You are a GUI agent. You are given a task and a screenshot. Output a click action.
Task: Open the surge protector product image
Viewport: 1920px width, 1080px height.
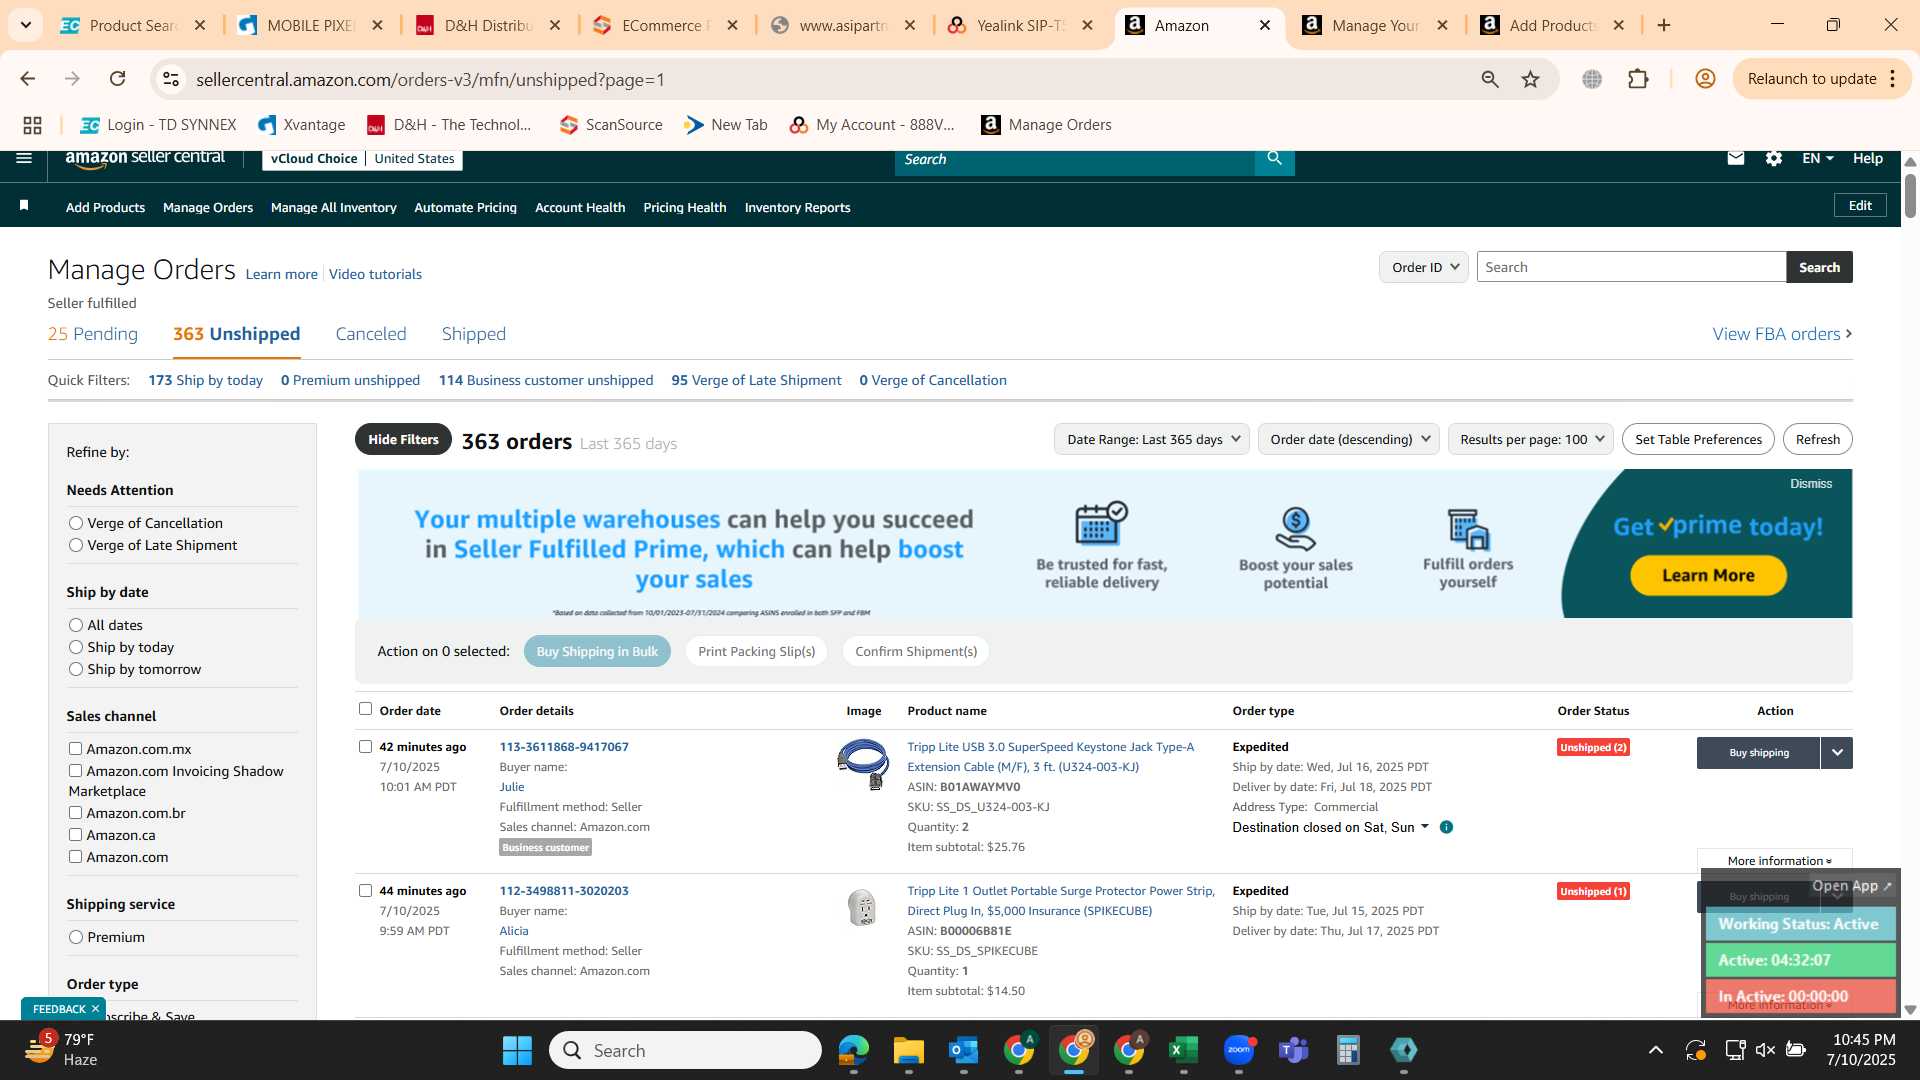point(862,907)
